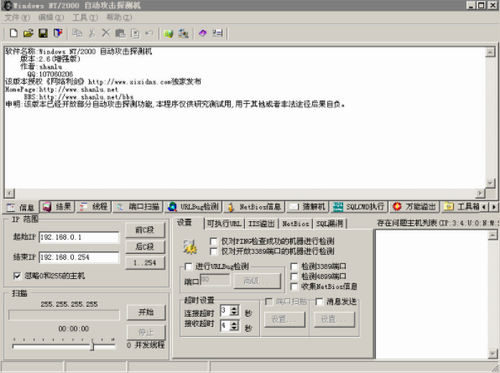The height and width of the screenshot is (373, 500).
Task: Switch to the NetBios信息 tab
Action: coord(254,207)
